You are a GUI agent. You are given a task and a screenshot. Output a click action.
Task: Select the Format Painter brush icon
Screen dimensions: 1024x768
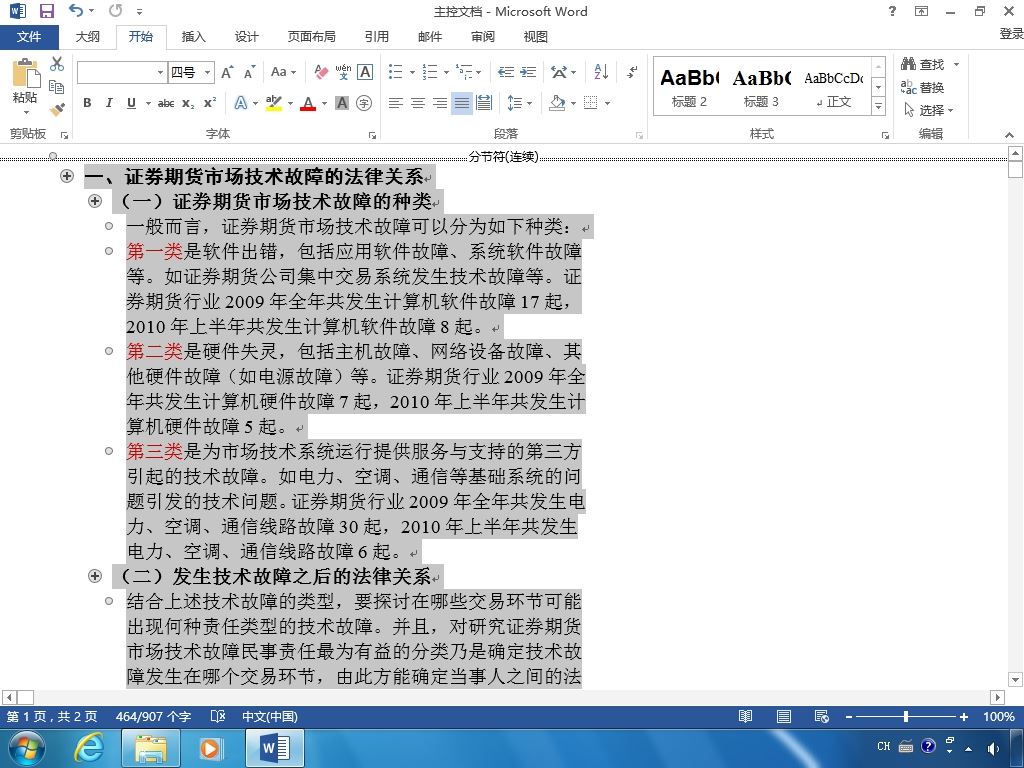[x=57, y=109]
